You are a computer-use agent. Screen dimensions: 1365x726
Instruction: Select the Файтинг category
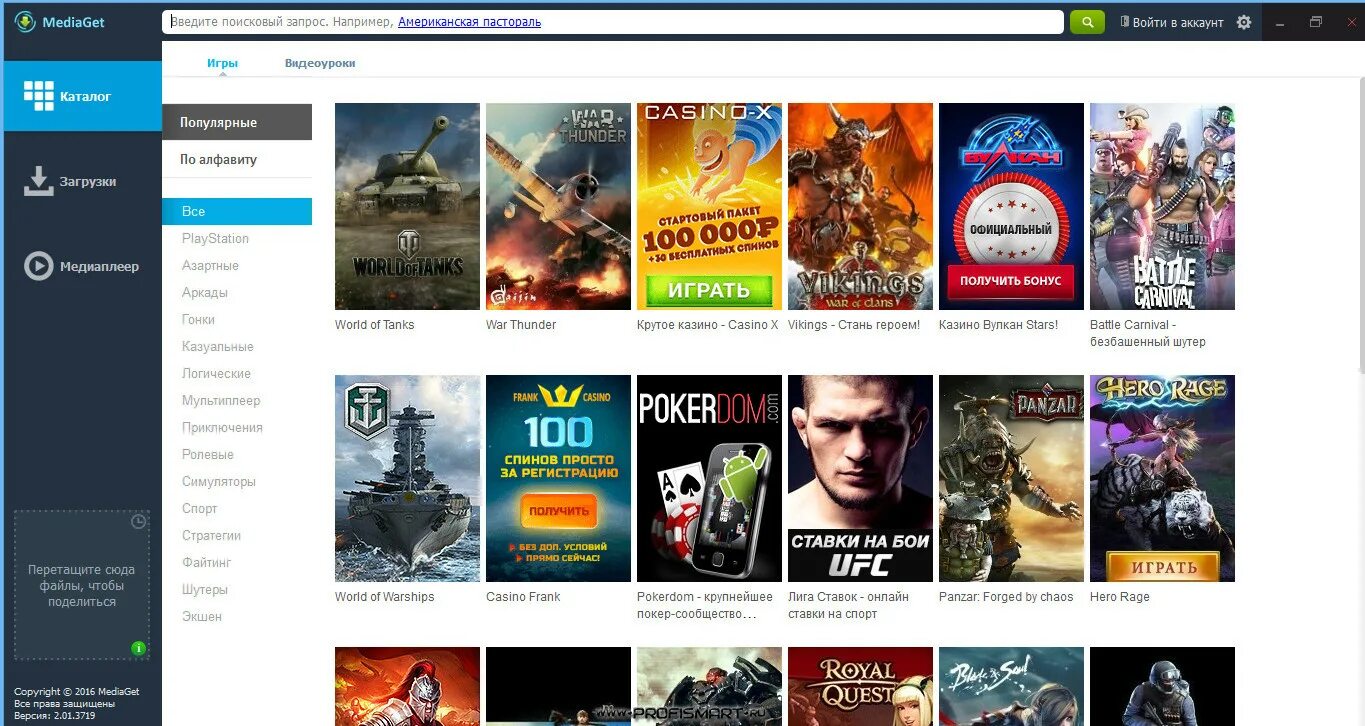[207, 562]
